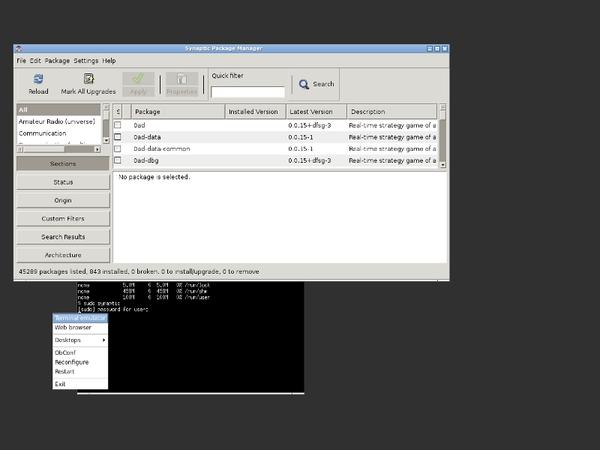Click the Architecture filter button

point(63,255)
